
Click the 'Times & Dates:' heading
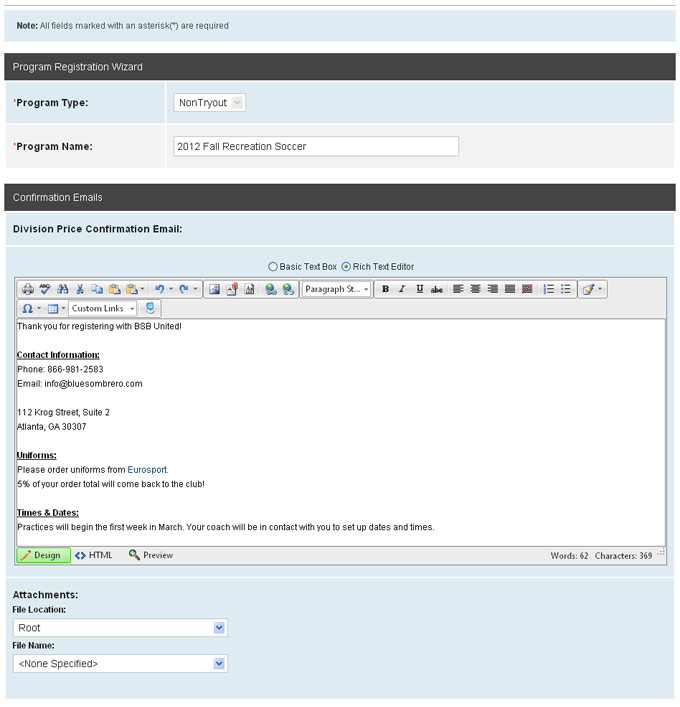(x=48, y=513)
